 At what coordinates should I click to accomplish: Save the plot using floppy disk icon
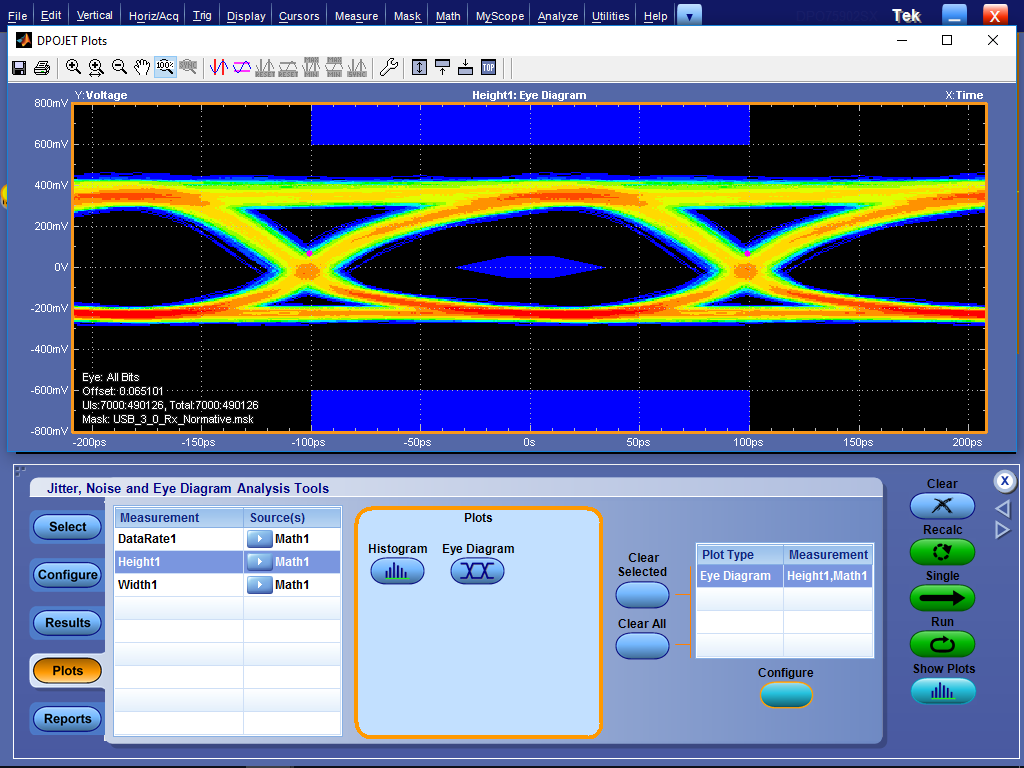[x=19, y=67]
